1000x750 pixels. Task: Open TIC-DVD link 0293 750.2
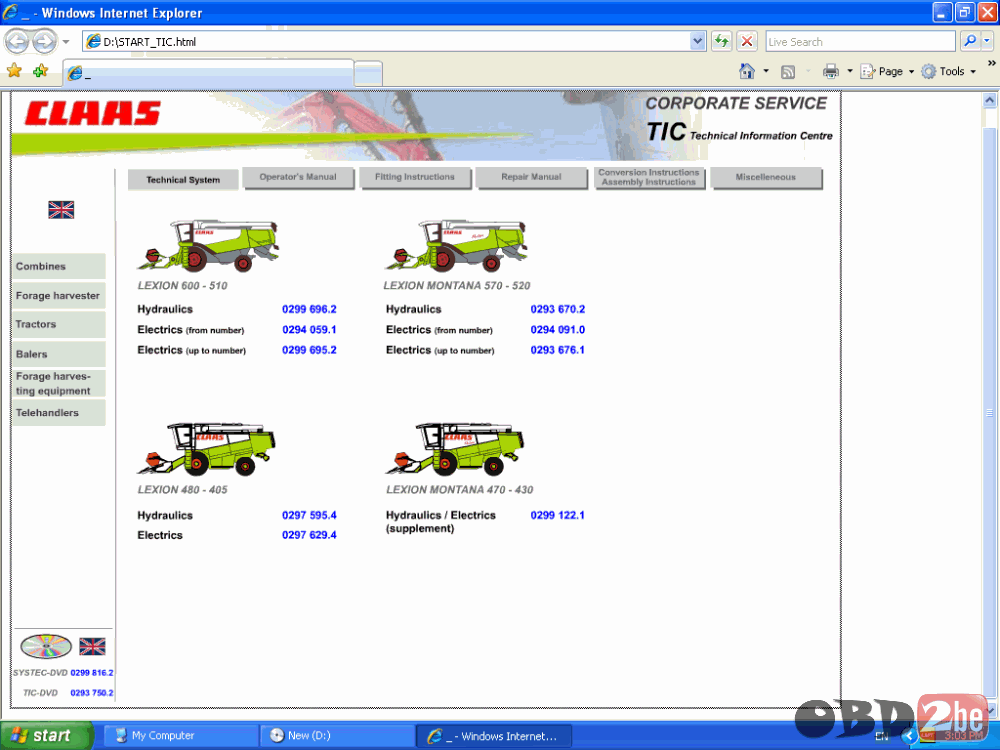coord(92,693)
